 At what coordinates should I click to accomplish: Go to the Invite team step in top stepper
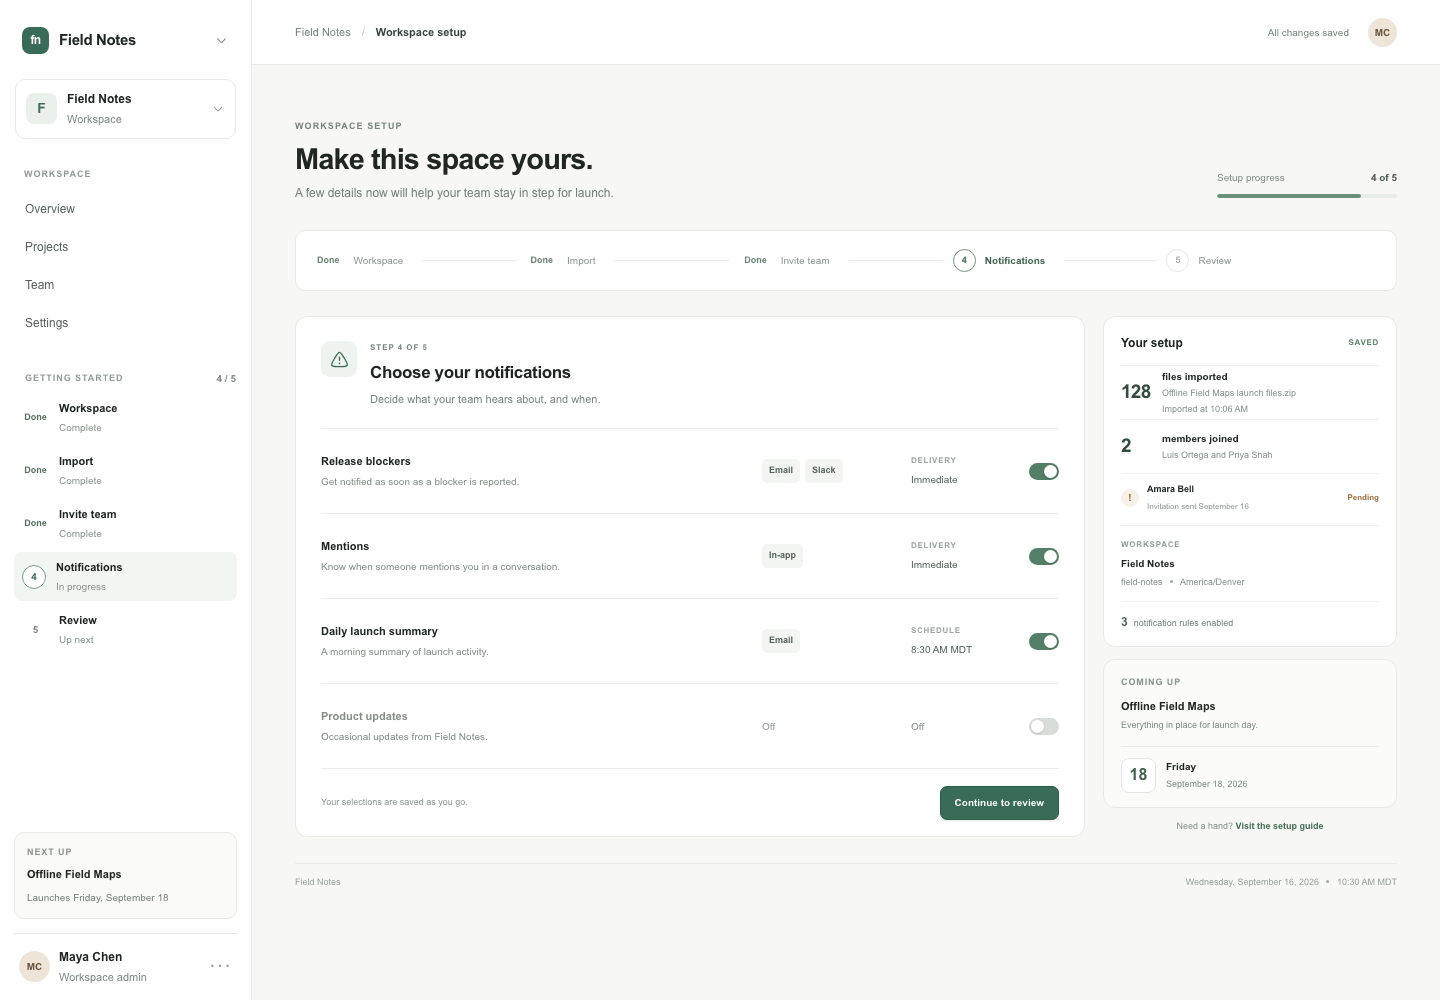(787, 261)
